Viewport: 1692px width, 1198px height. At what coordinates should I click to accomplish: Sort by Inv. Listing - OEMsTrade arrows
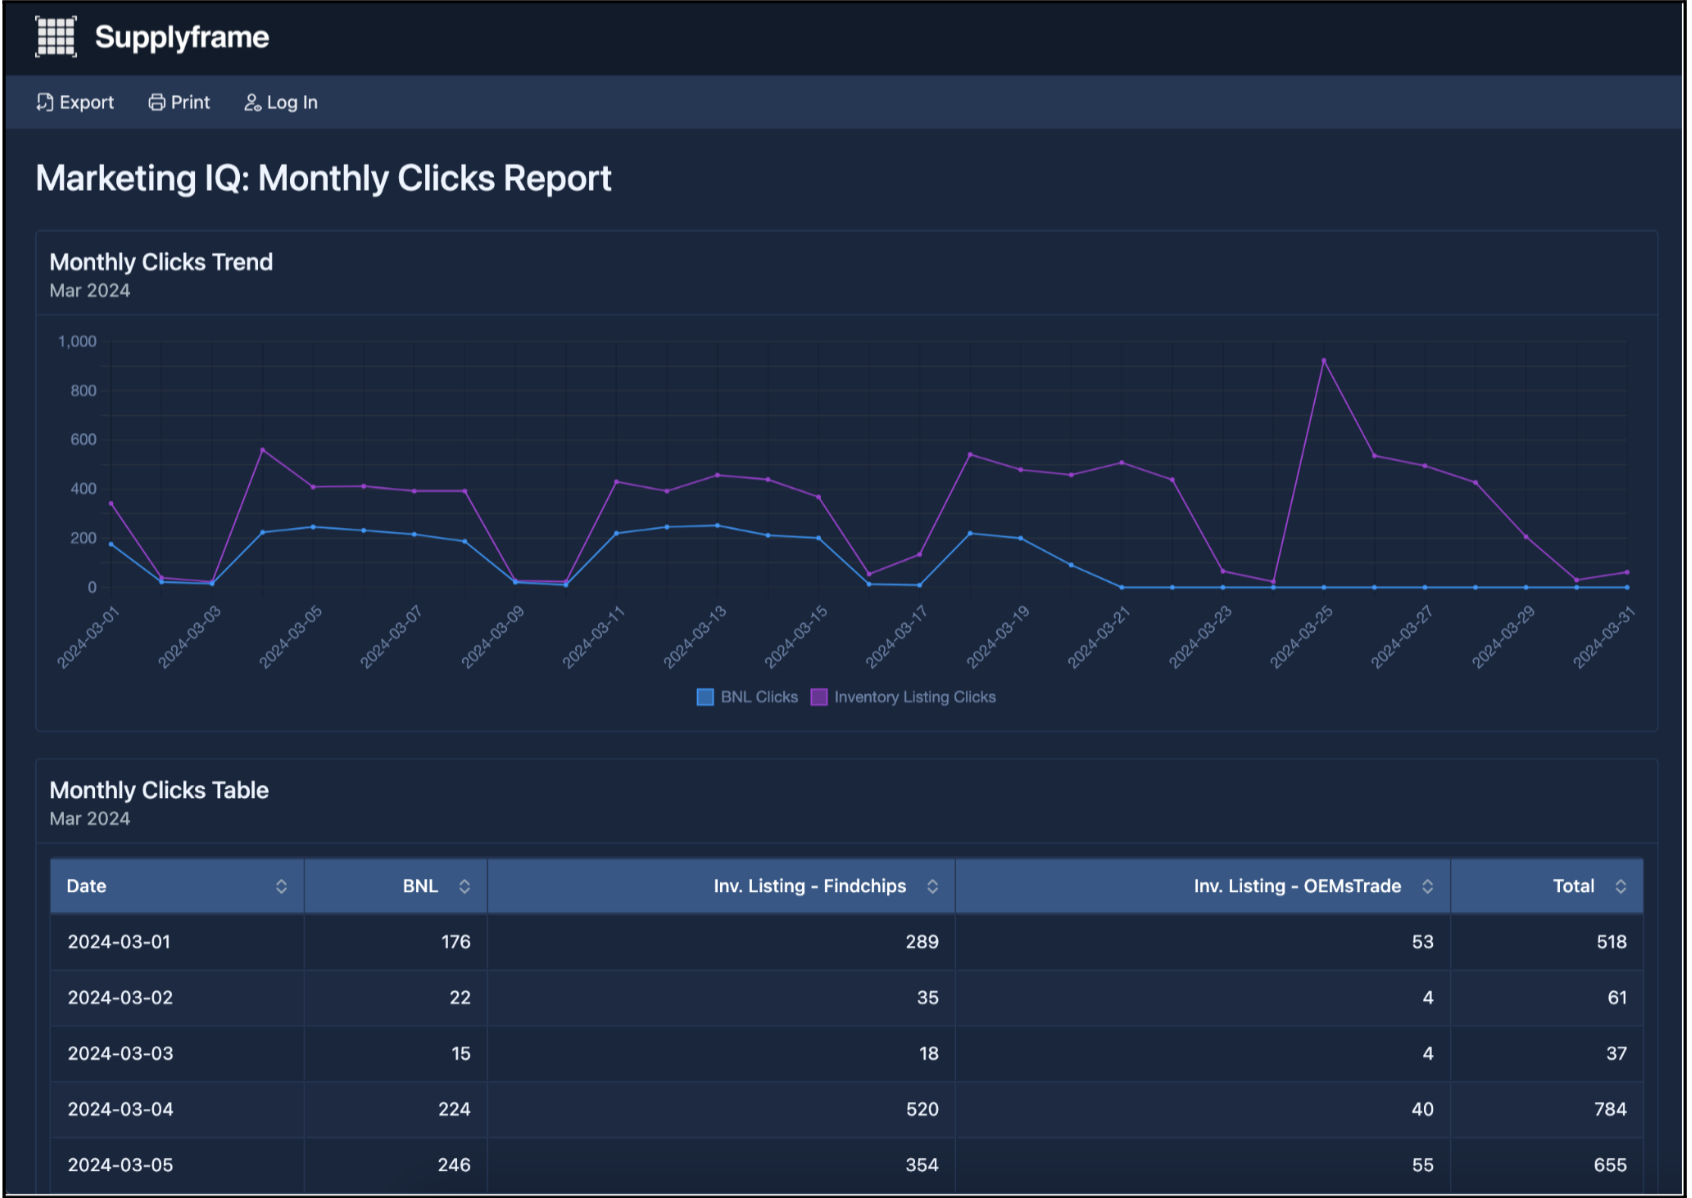coord(1427,886)
